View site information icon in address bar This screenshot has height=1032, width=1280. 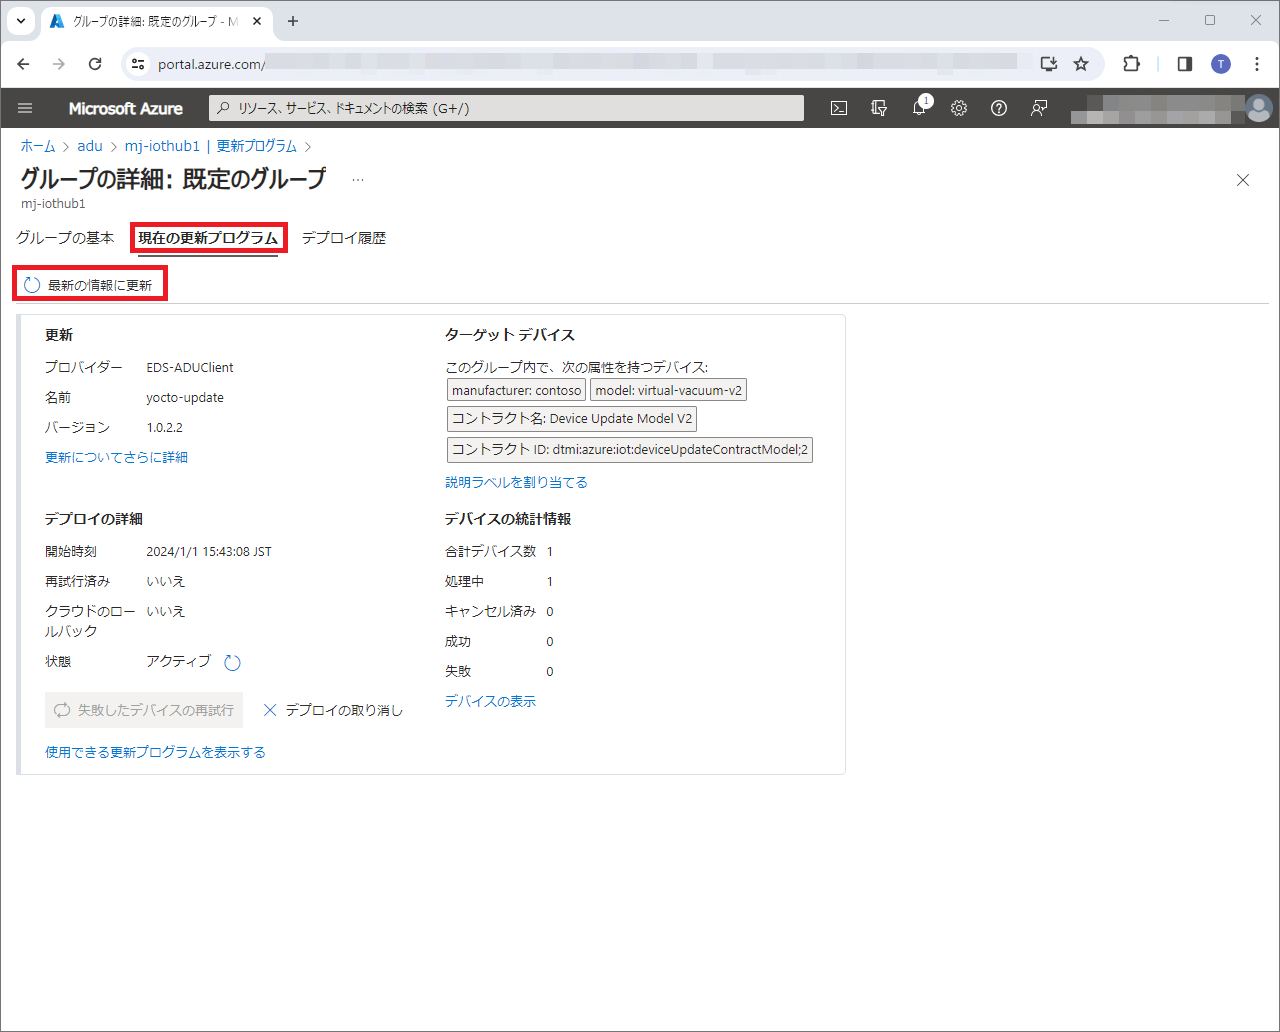[x=139, y=64]
